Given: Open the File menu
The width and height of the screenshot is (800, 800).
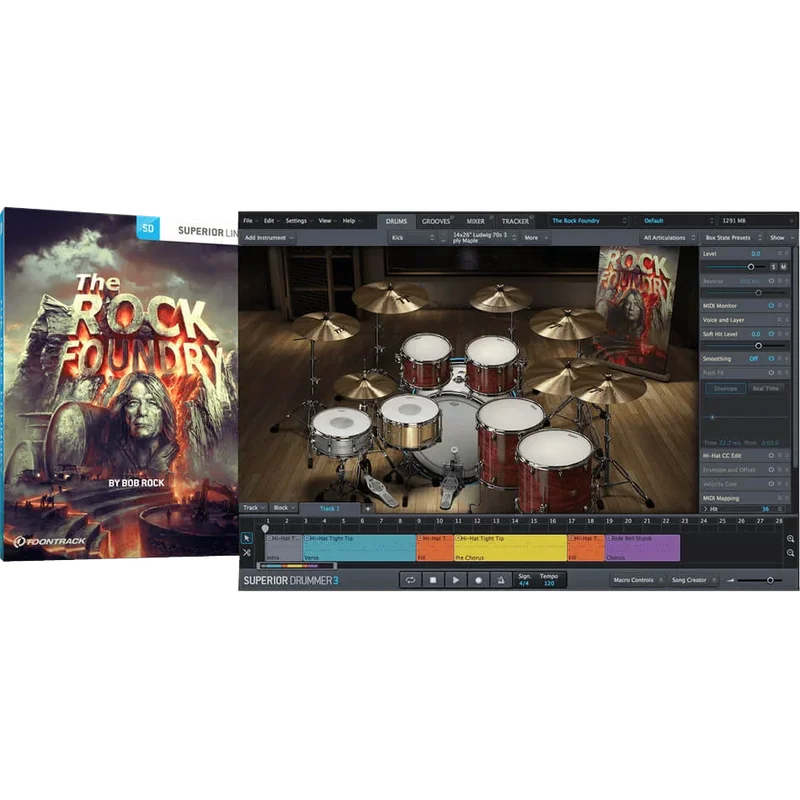Looking at the screenshot, I should [x=251, y=221].
